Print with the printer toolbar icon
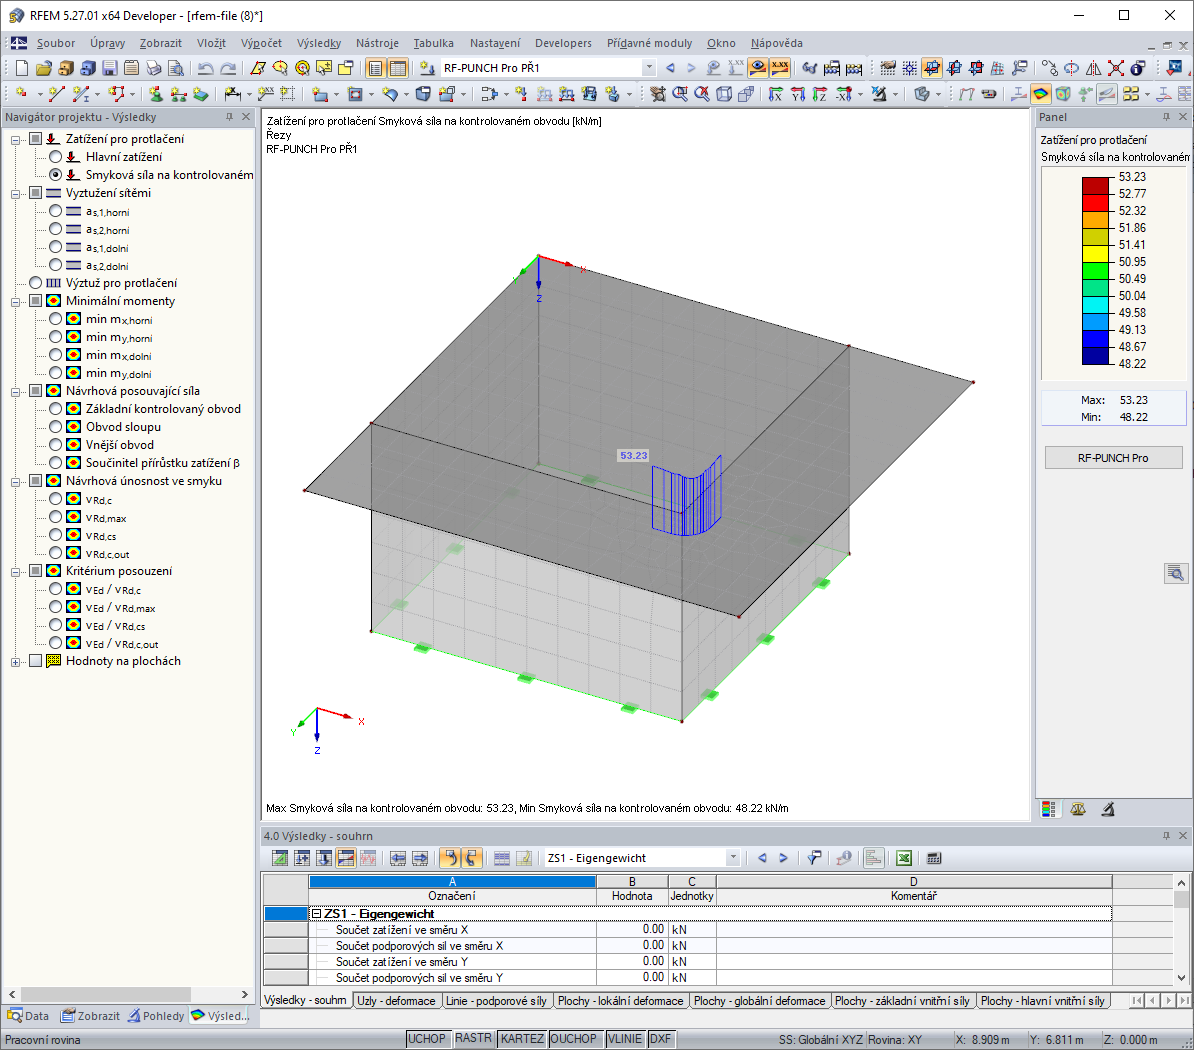The height and width of the screenshot is (1050, 1194). point(154,69)
